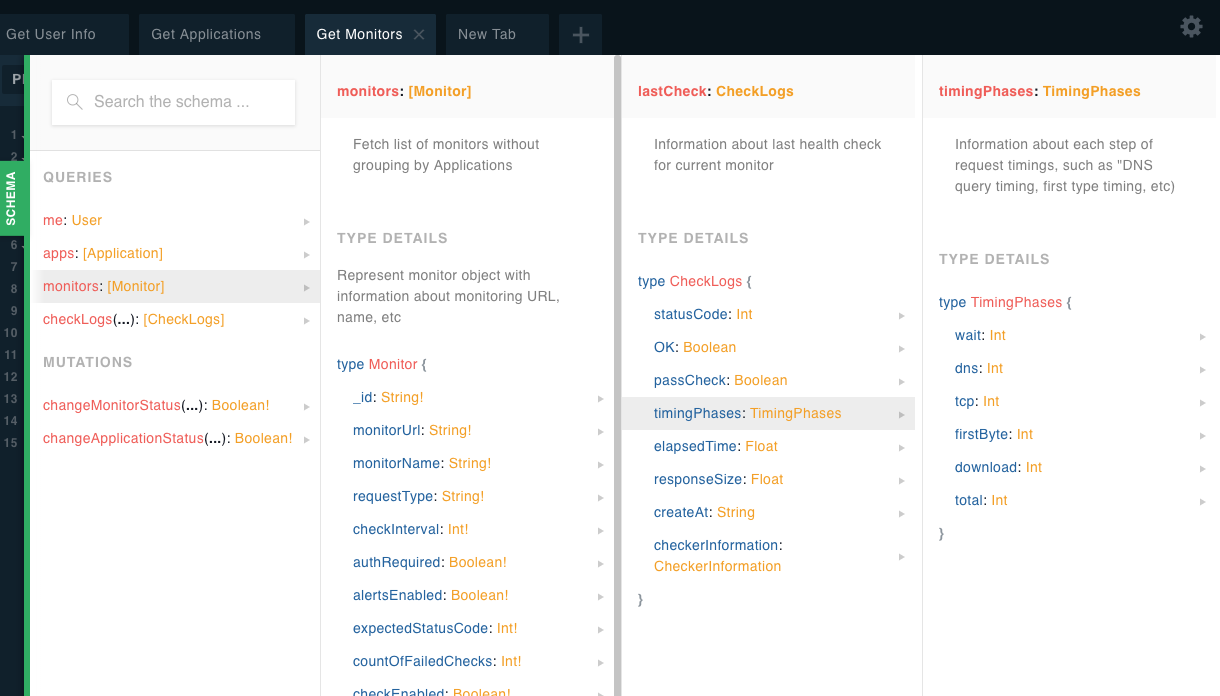Click the schema search magnifier icon
Viewport: 1220px width, 696px height.
74,102
